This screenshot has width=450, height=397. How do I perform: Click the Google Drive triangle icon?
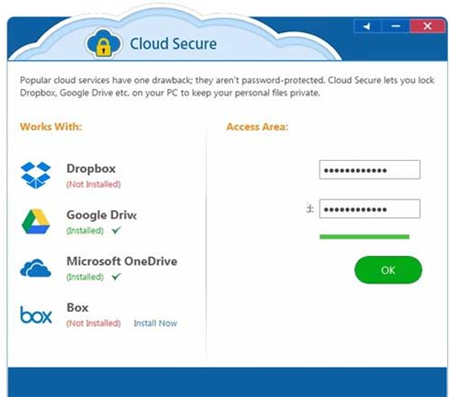coord(36,222)
